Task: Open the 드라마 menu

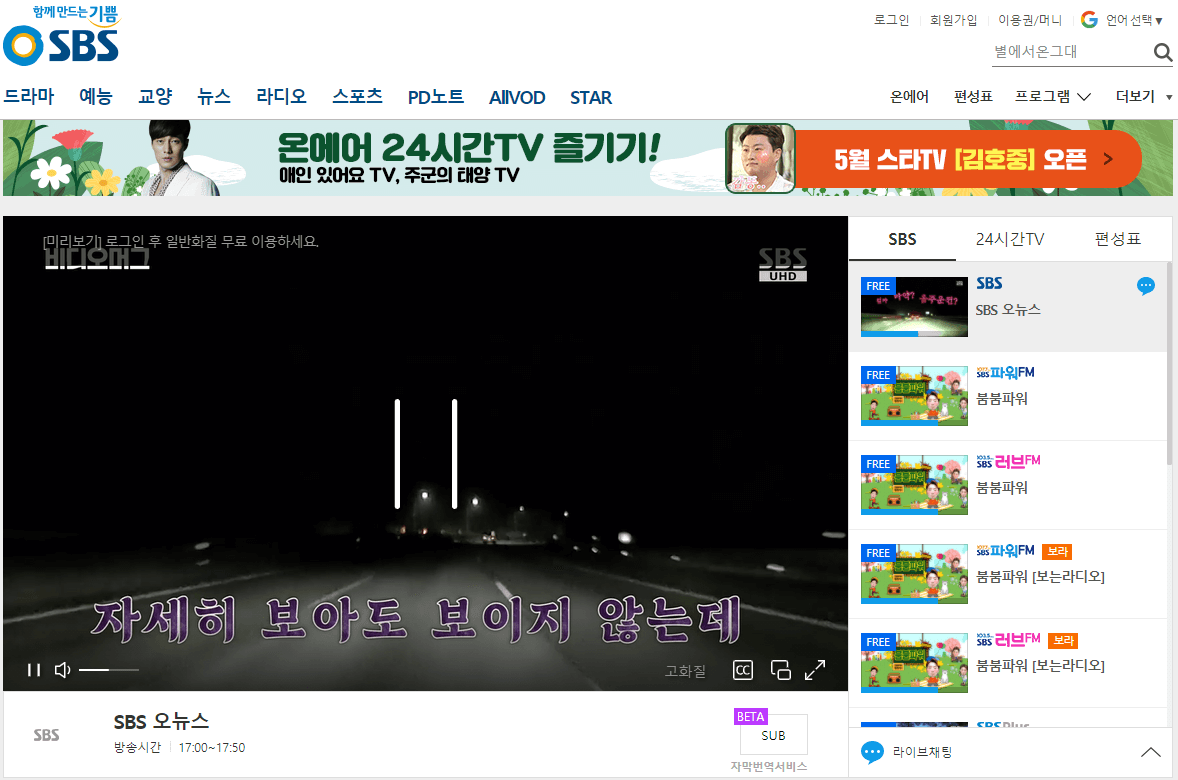Action: pos(29,97)
